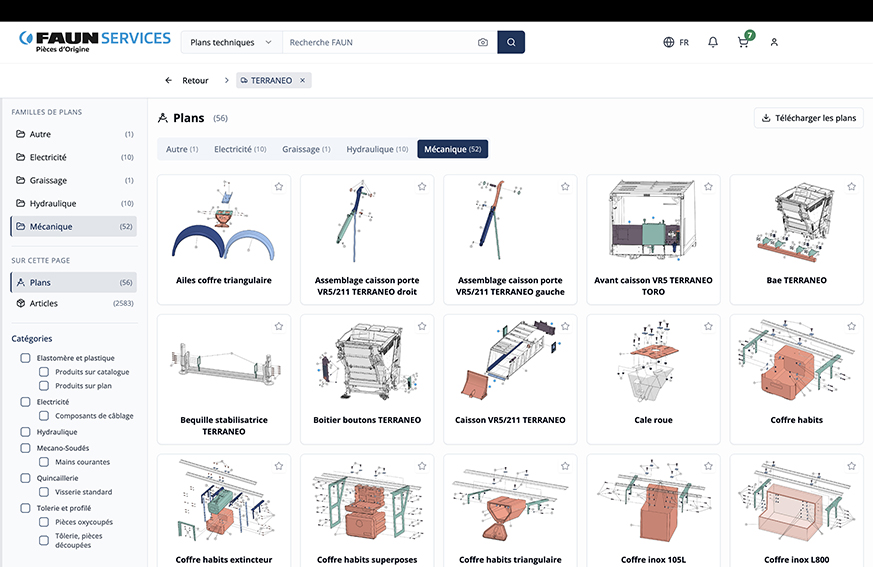Enable the Visserie standard checkbox
Image resolution: width=873 pixels, height=567 pixels.
coord(44,492)
